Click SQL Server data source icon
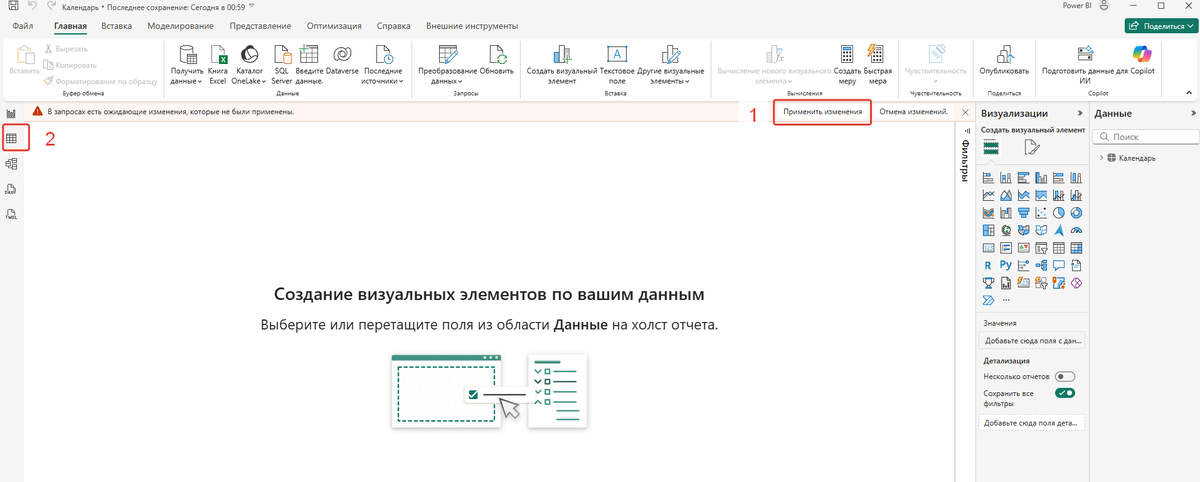 point(282,63)
